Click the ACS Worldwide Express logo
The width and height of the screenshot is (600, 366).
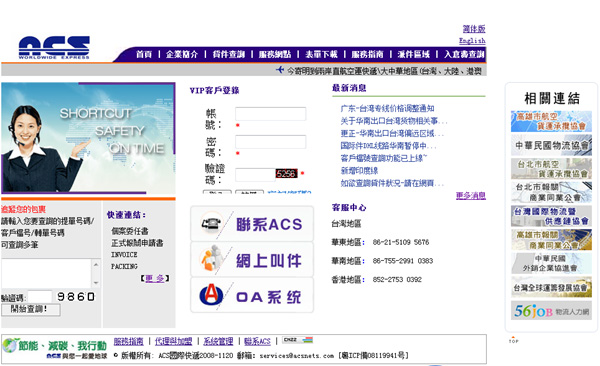(x=54, y=47)
